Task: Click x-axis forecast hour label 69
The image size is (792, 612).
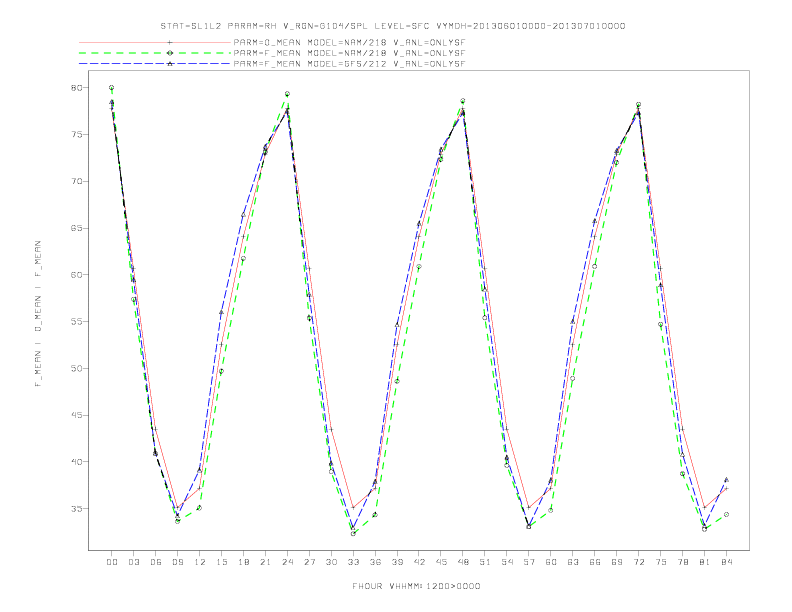Action: coord(617,562)
